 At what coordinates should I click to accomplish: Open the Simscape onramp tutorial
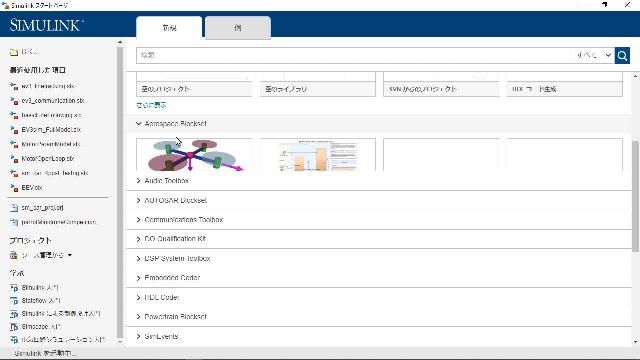click(x=41, y=327)
